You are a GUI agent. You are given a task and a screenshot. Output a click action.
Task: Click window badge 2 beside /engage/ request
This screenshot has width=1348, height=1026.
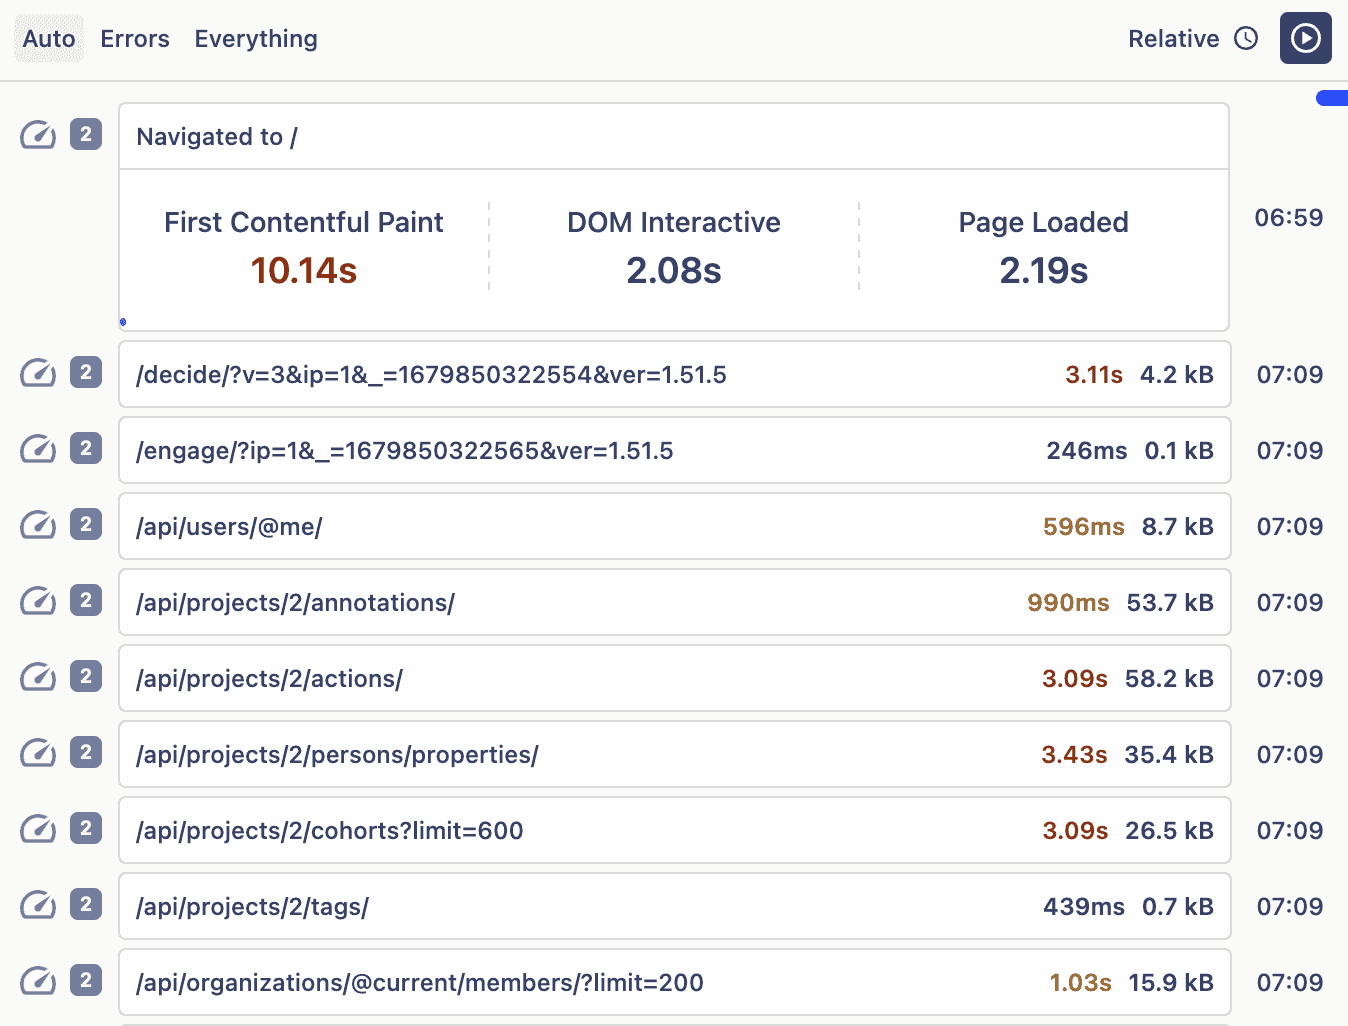[x=86, y=449]
